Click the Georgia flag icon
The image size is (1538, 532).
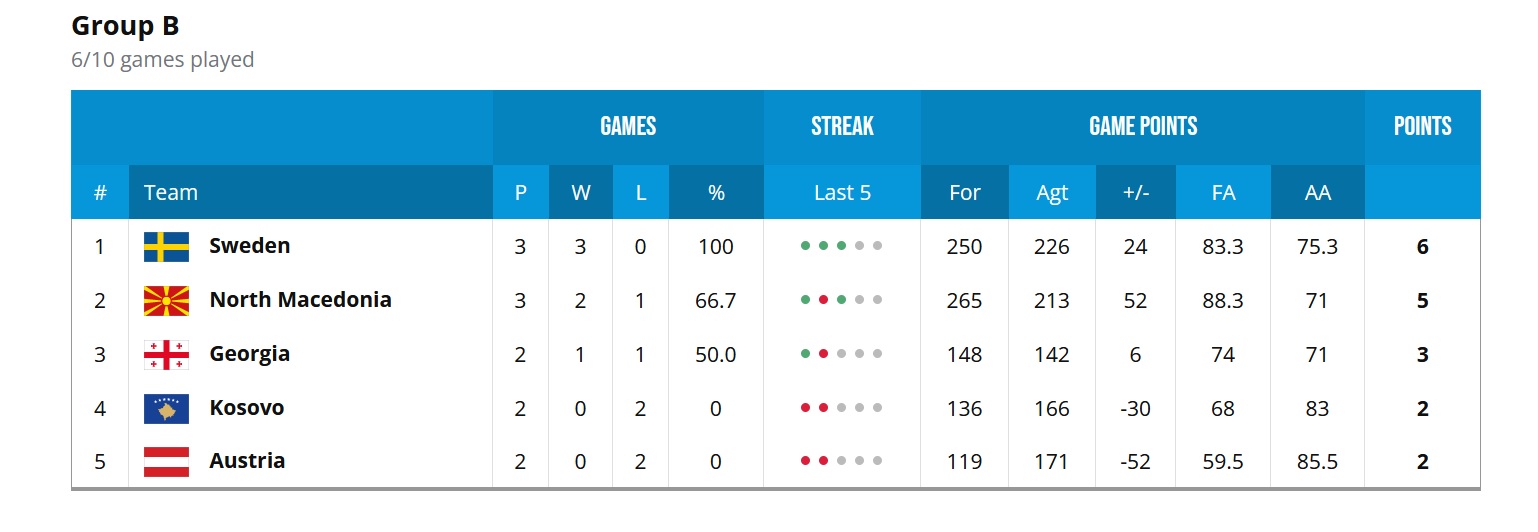[x=166, y=355]
